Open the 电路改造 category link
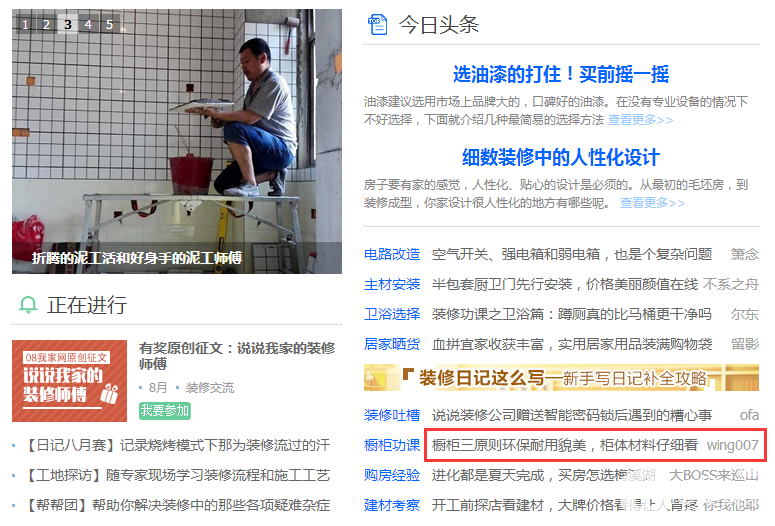775x526 pixels. coord(392,254)
